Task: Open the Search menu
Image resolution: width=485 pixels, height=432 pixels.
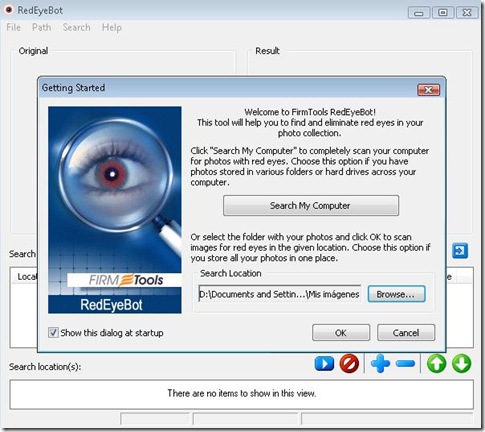Action: 76,27
